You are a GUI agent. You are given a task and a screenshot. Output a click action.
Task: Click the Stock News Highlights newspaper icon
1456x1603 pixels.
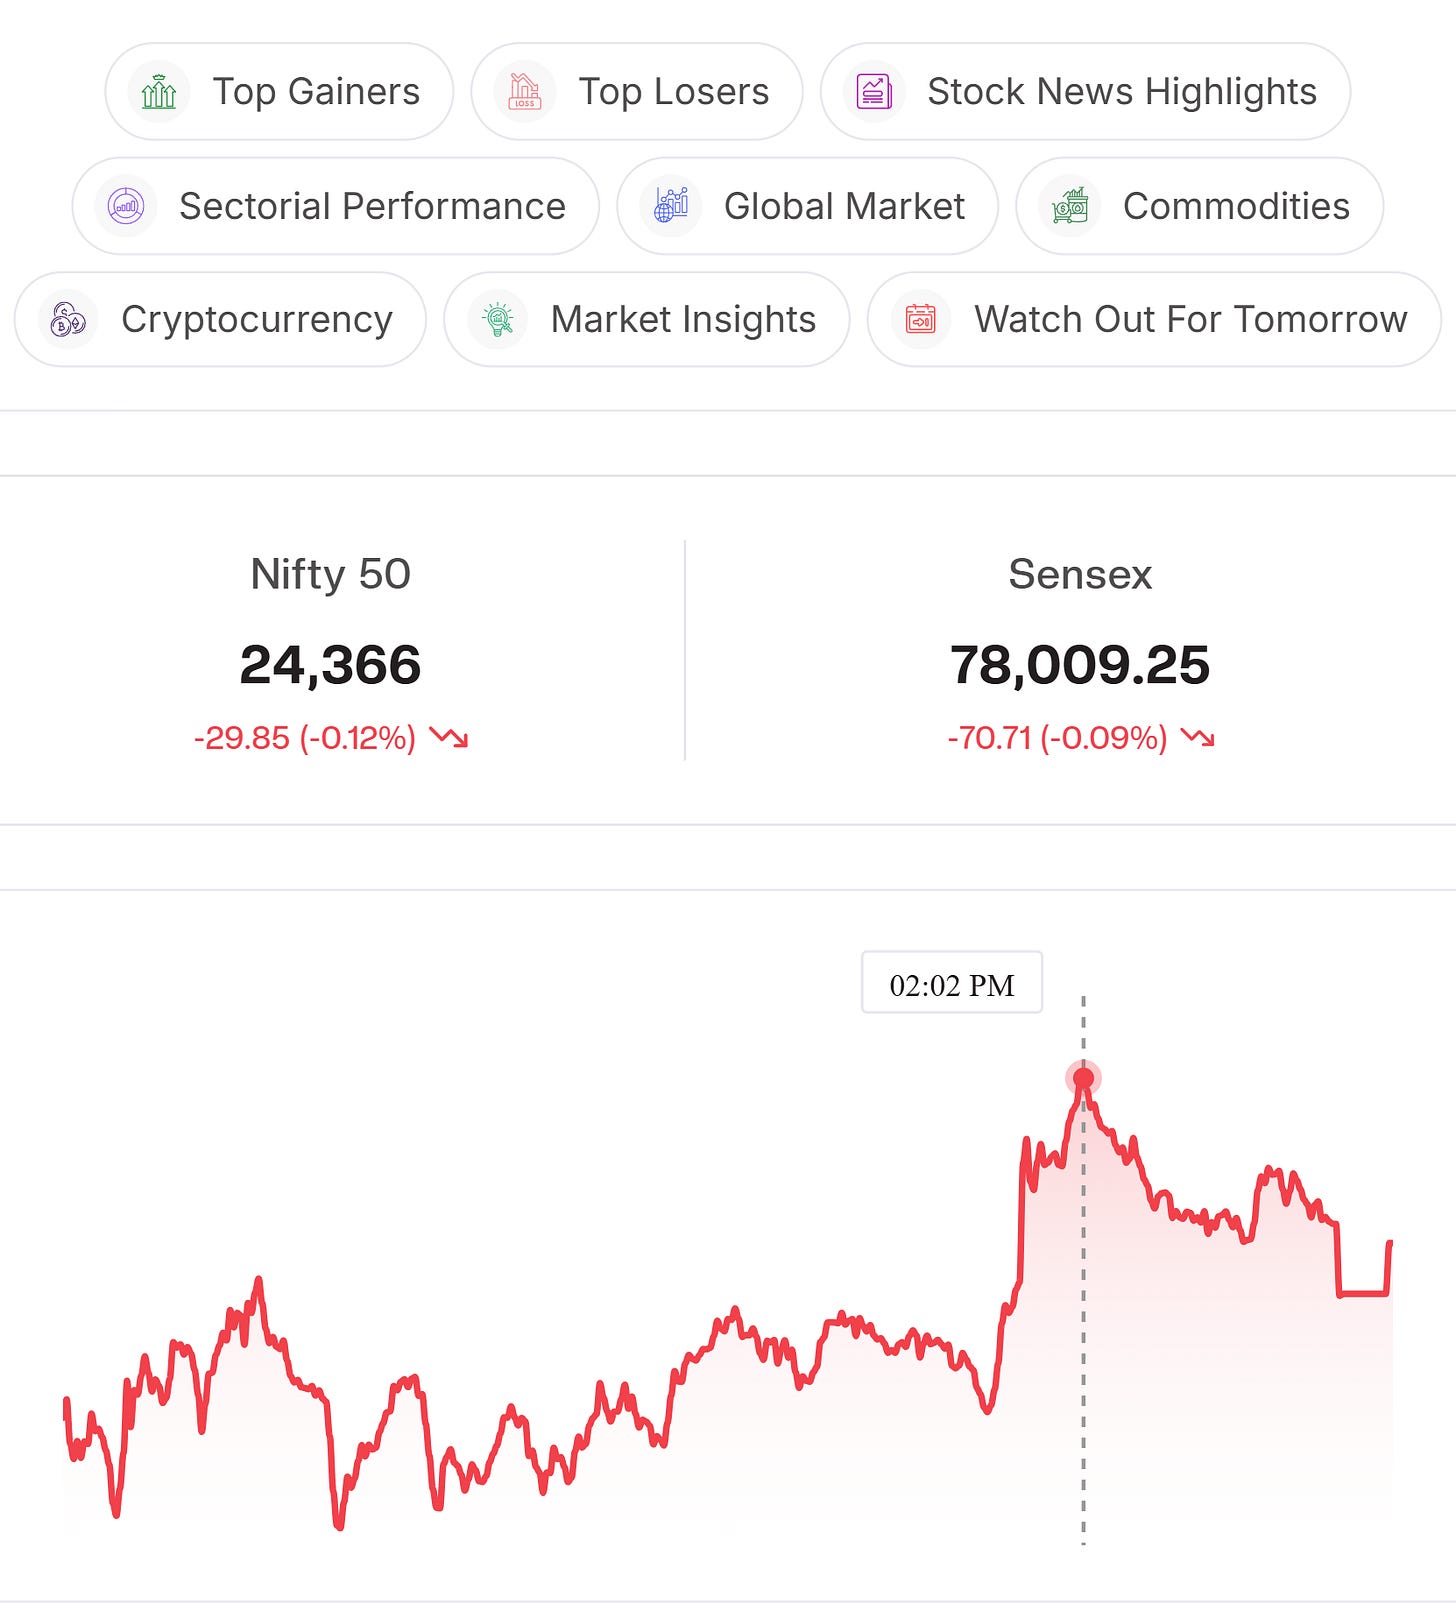[x=874, y=92]
